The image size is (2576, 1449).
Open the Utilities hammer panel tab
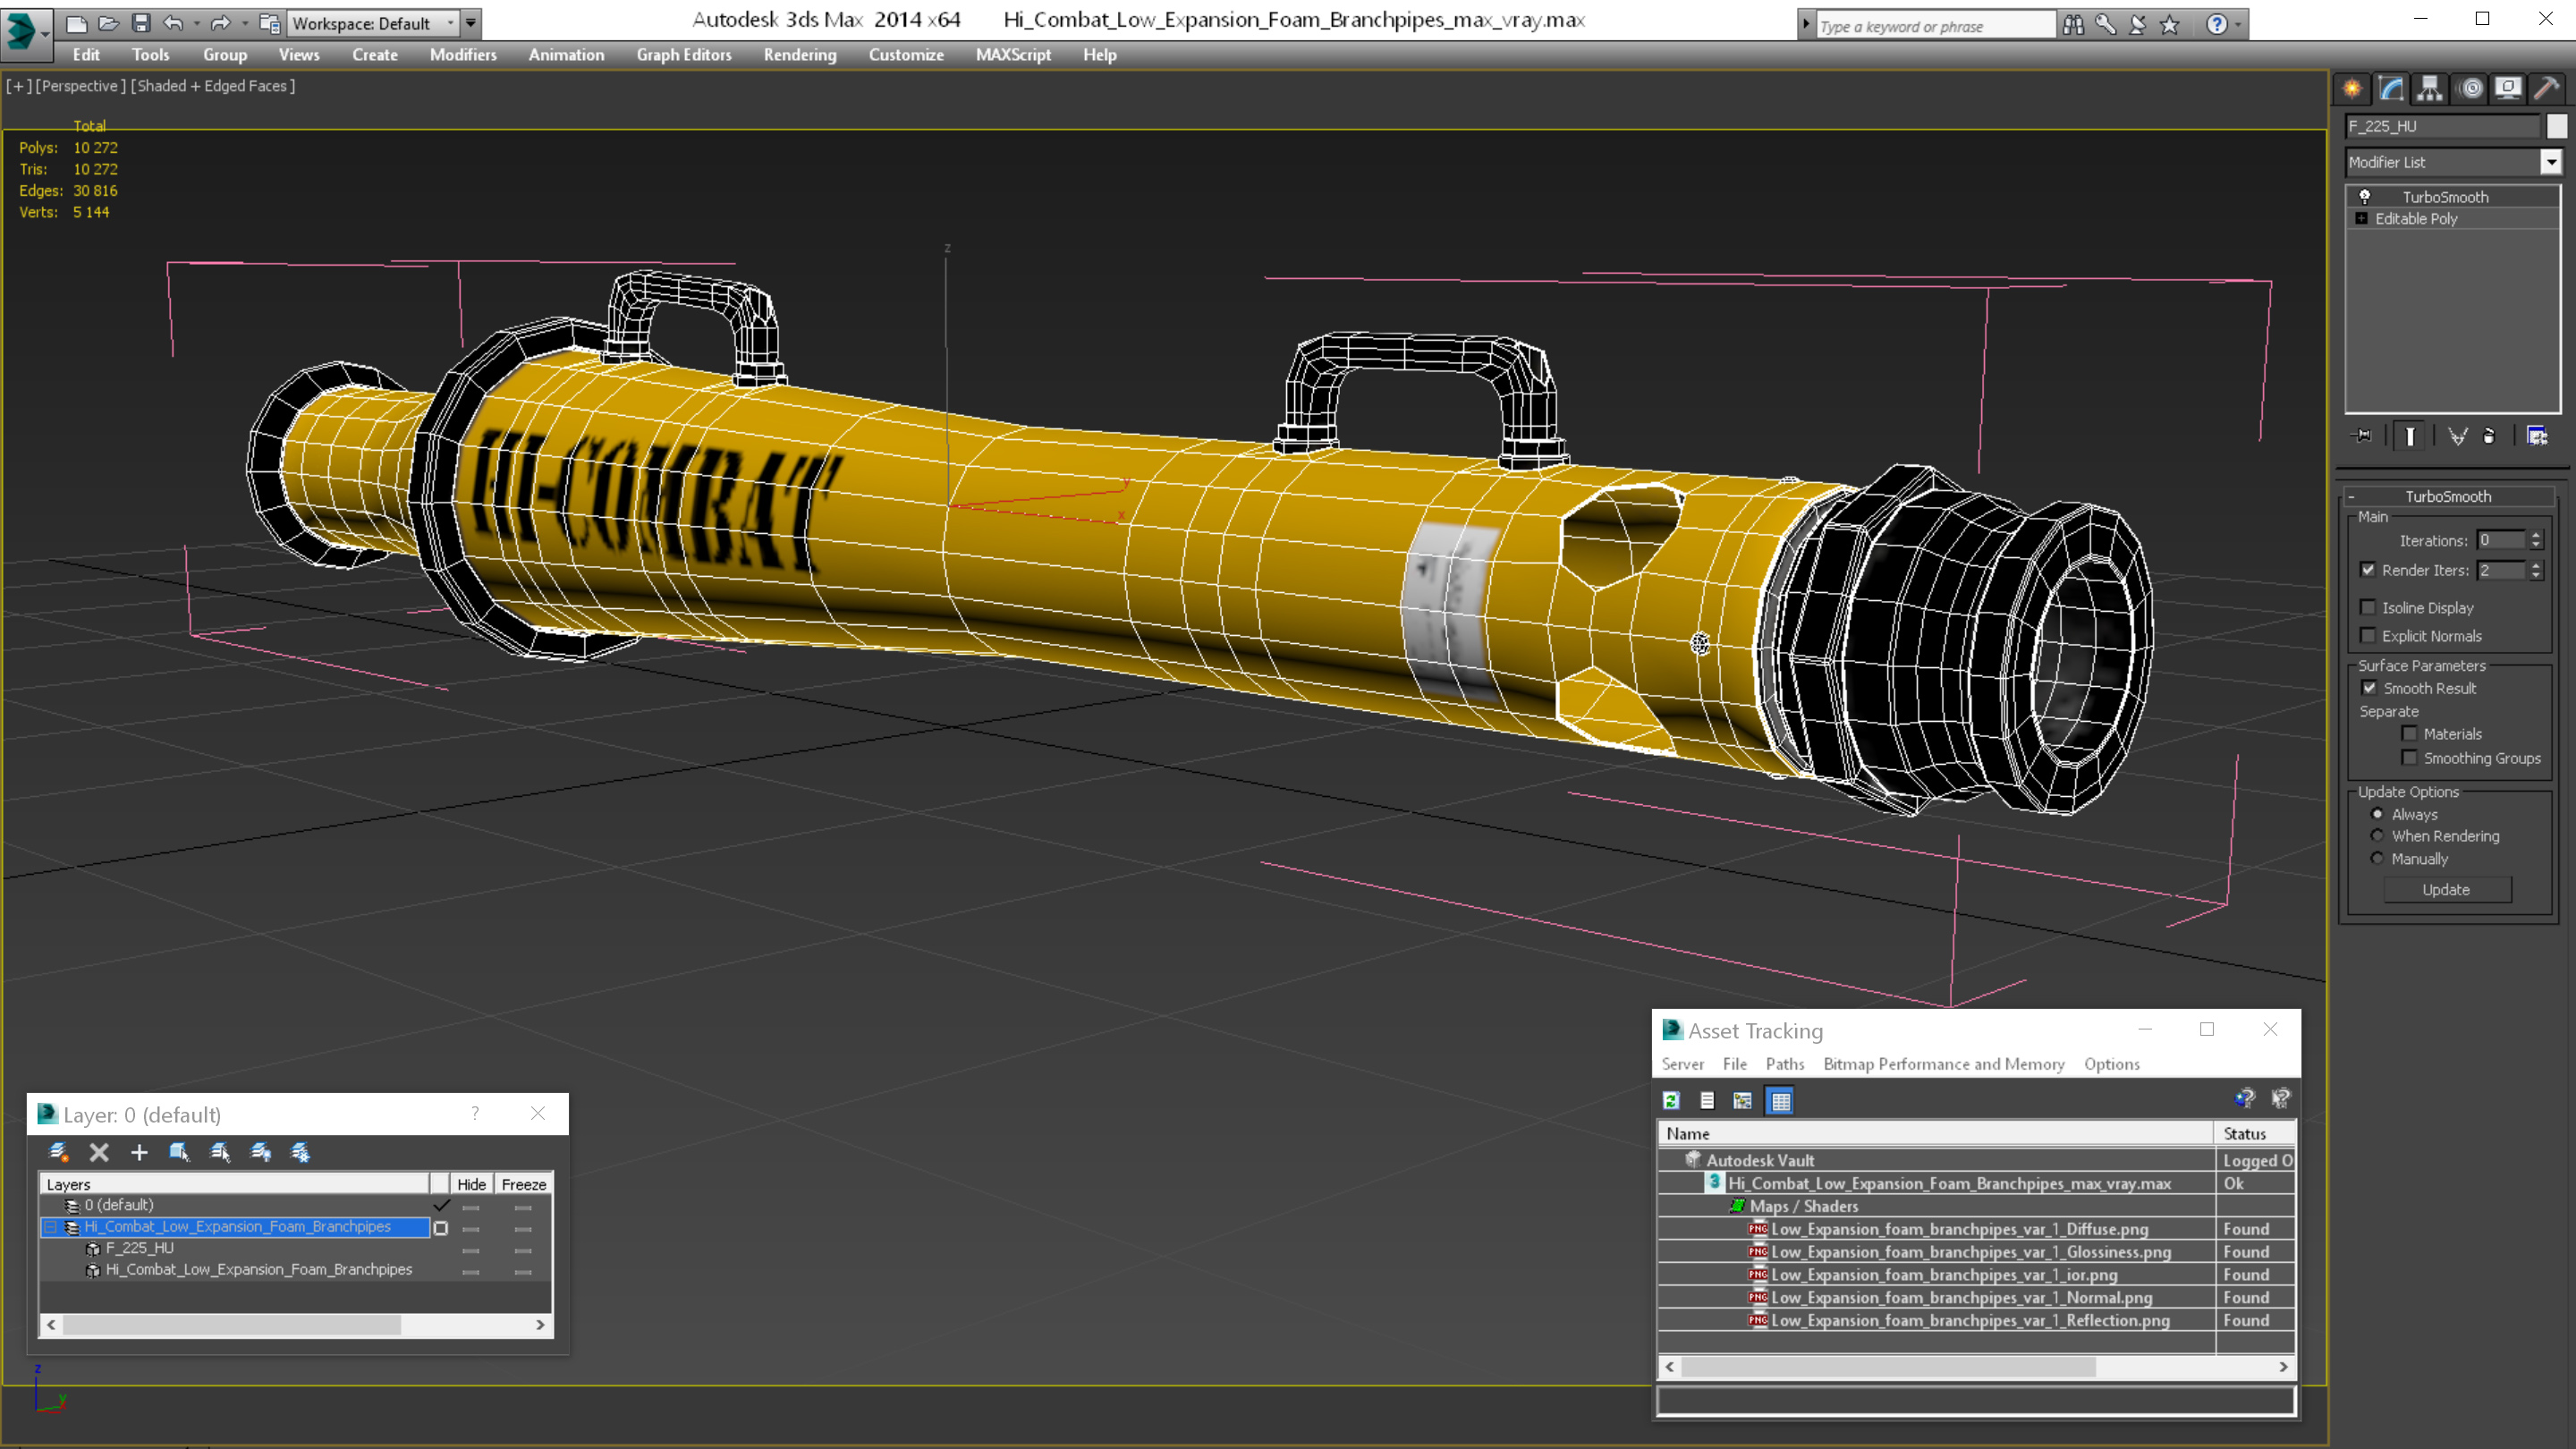pos(2547,89)
